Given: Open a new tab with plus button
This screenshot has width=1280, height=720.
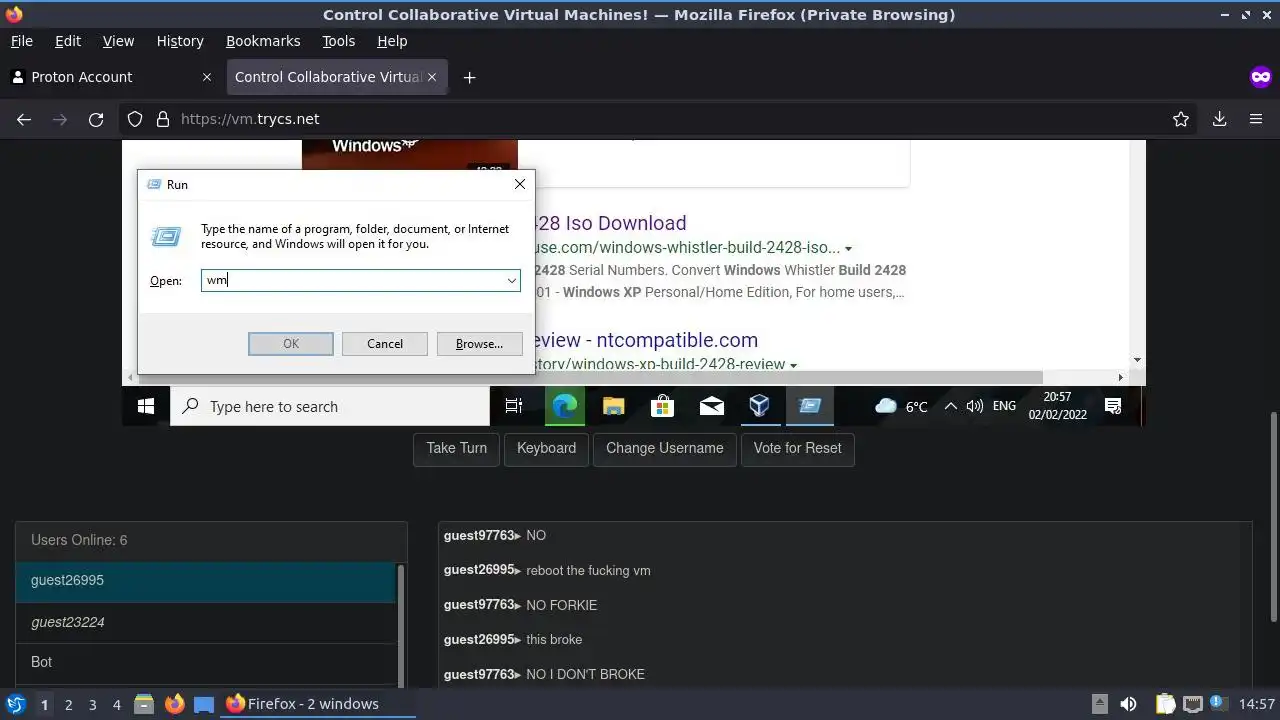Looking at the screenshot, I should click(x=469, y=77).
